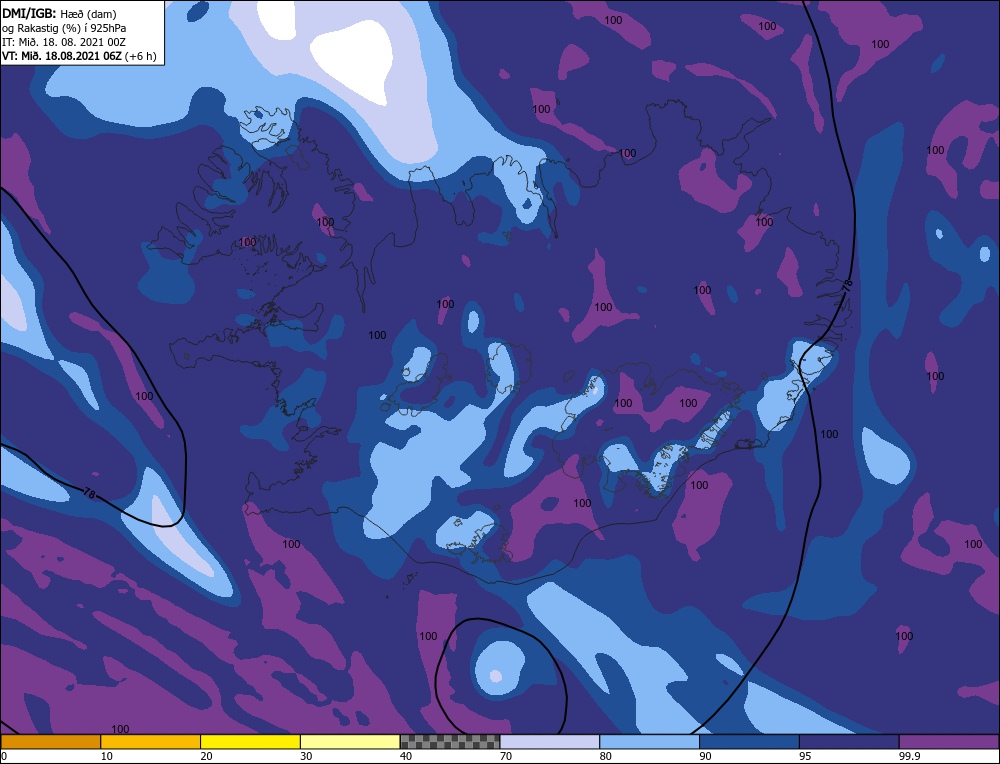This screenshot has height=764, width=1000.
Task: Click the orange 10–20 legend swatch
Action: [151, 742]
